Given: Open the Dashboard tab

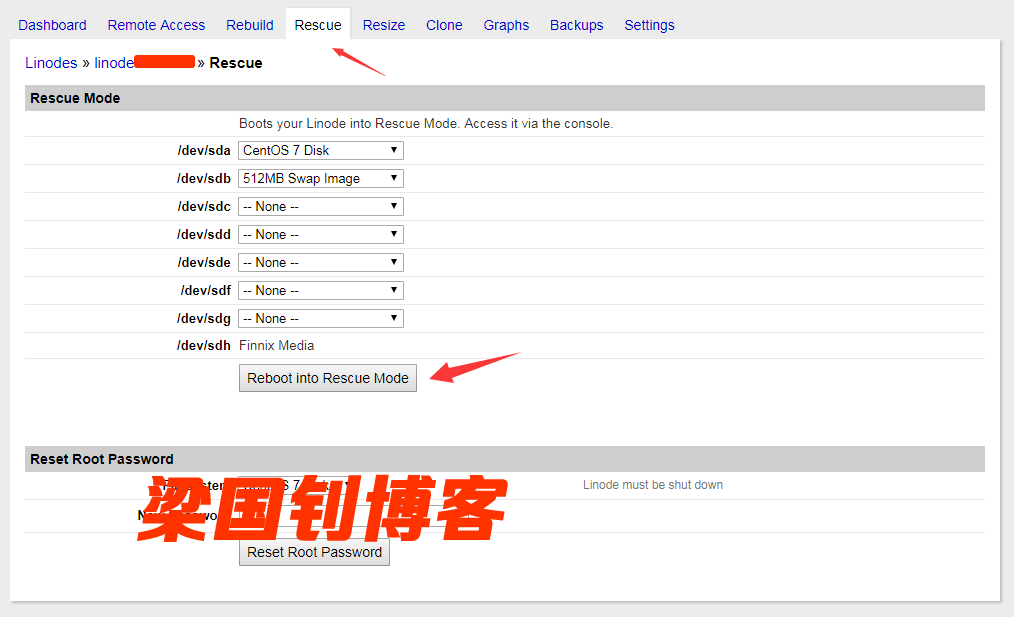Looking at the screenshot, I should [52, 25].
